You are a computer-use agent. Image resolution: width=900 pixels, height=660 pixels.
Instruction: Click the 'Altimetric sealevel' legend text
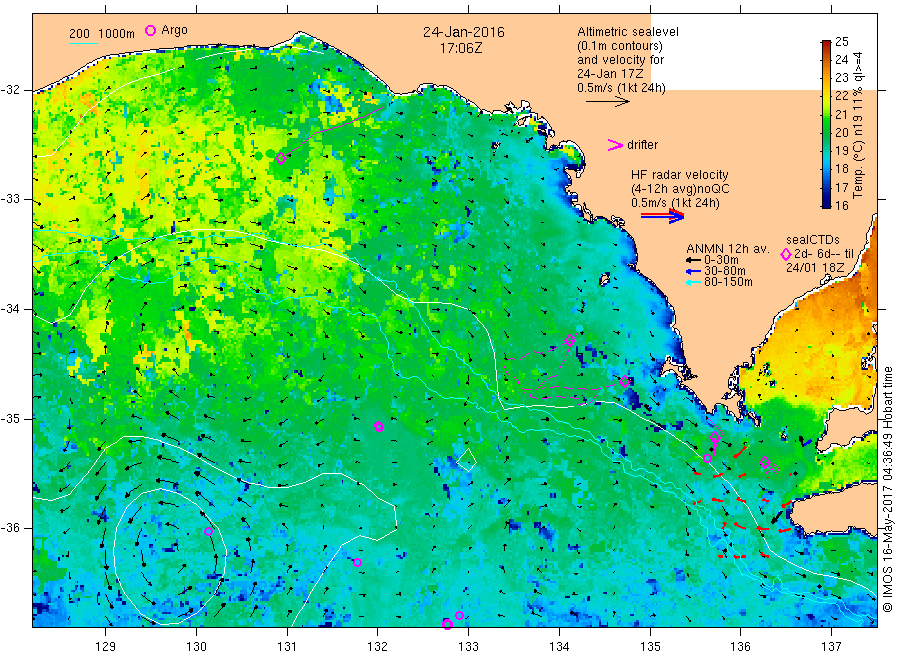[x=628, y=32]
